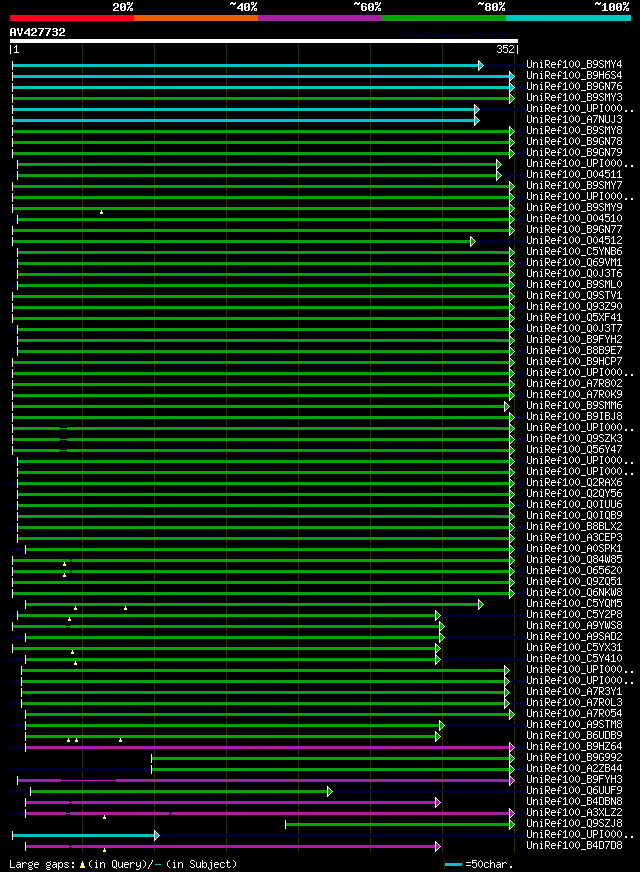Open the UniRef100_Q84W85 entry

[x=574, y=559]
